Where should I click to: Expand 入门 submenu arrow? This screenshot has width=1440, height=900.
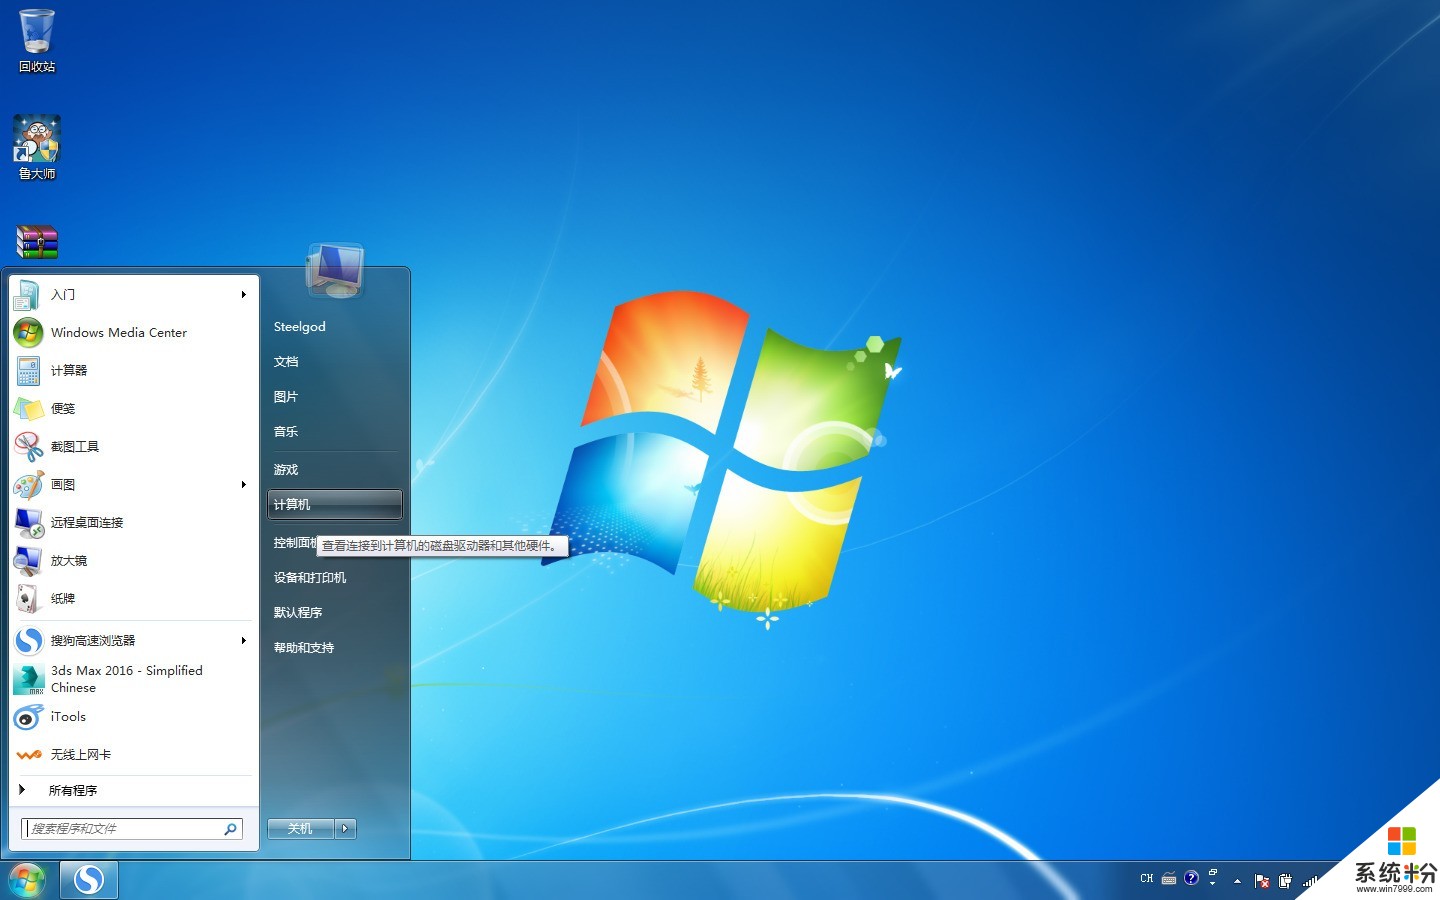244,294
